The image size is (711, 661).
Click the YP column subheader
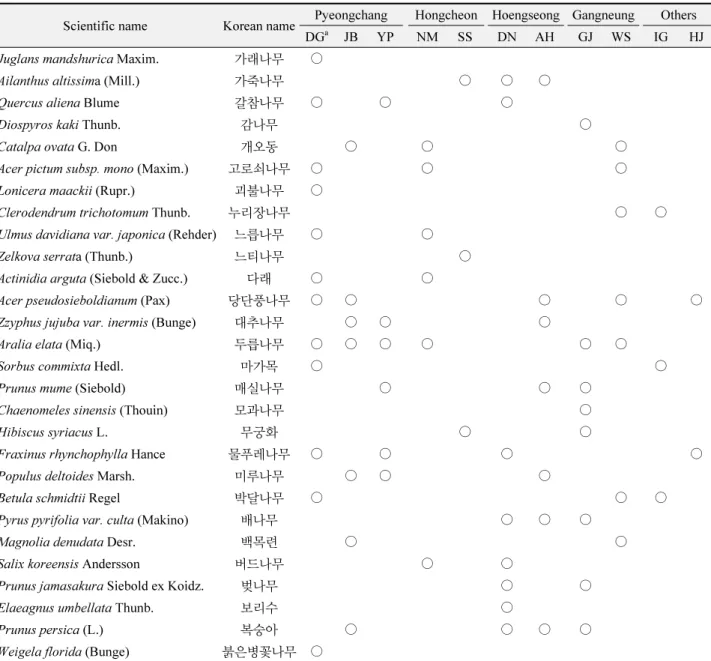pos(385,37)
